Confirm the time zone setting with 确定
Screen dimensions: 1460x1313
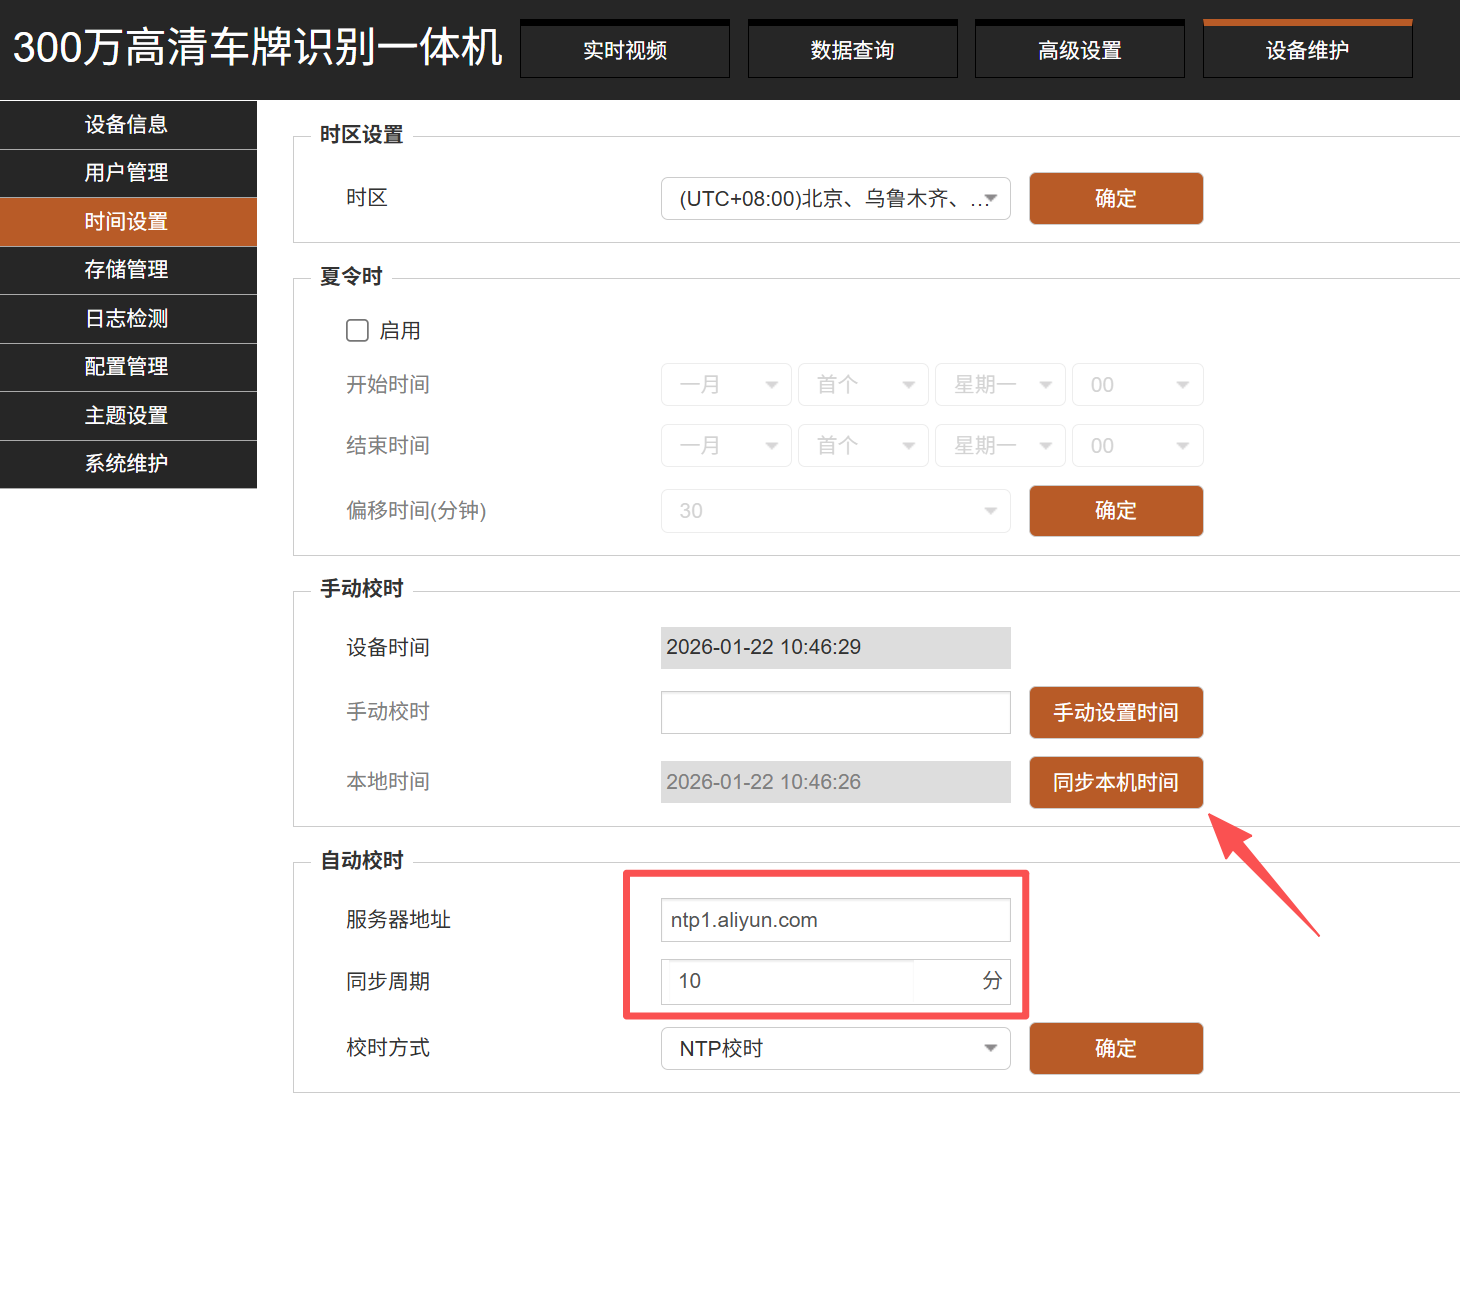click(x=1115, y=198)
